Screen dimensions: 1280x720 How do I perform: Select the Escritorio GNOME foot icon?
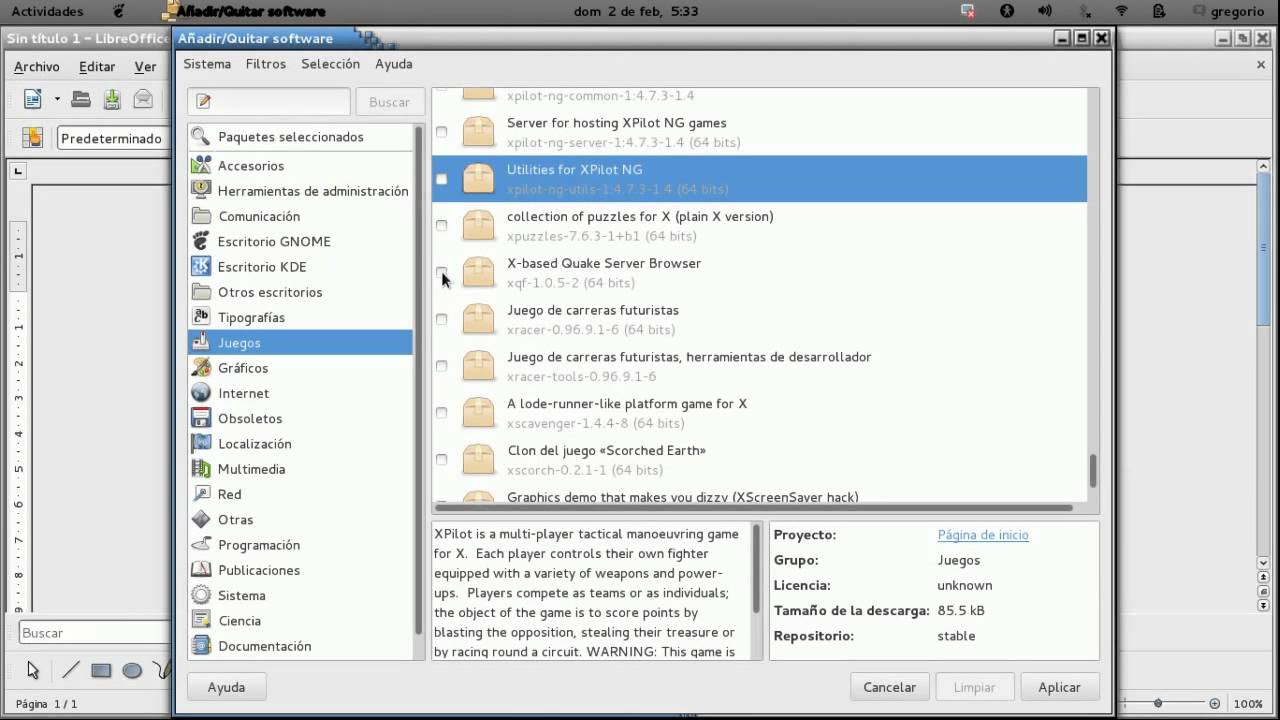click(x=201, y=241)
